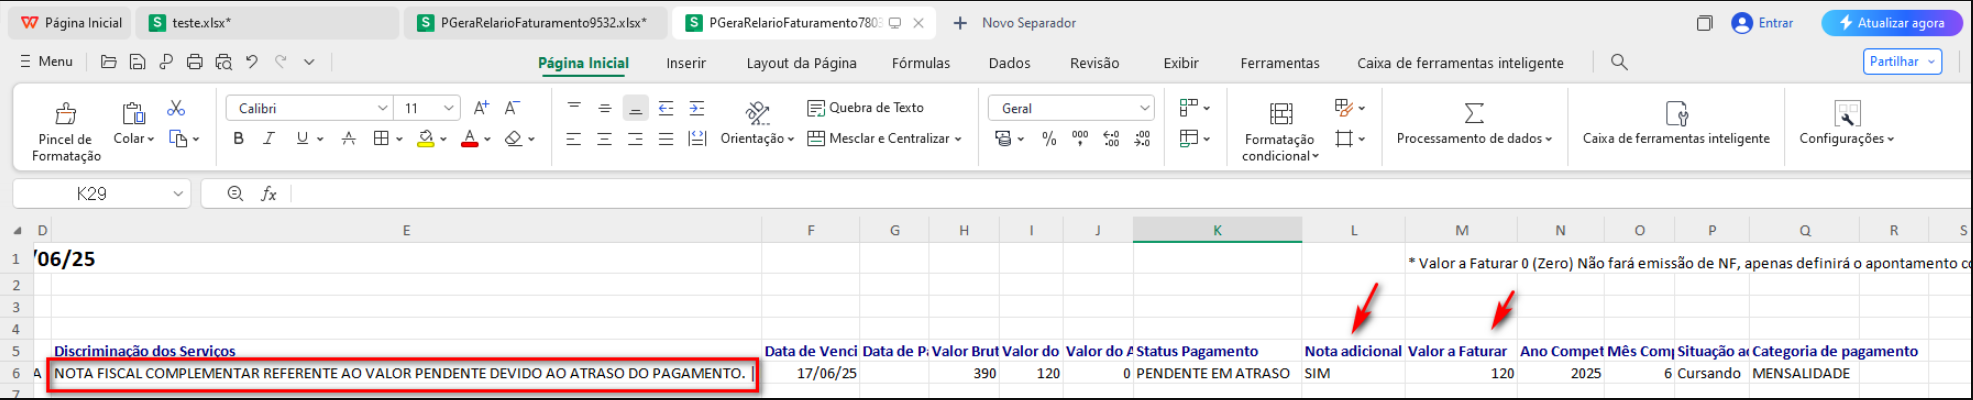Click Mesclar e Centralizar button
The image size is (1973, 400).
(884, 139)
